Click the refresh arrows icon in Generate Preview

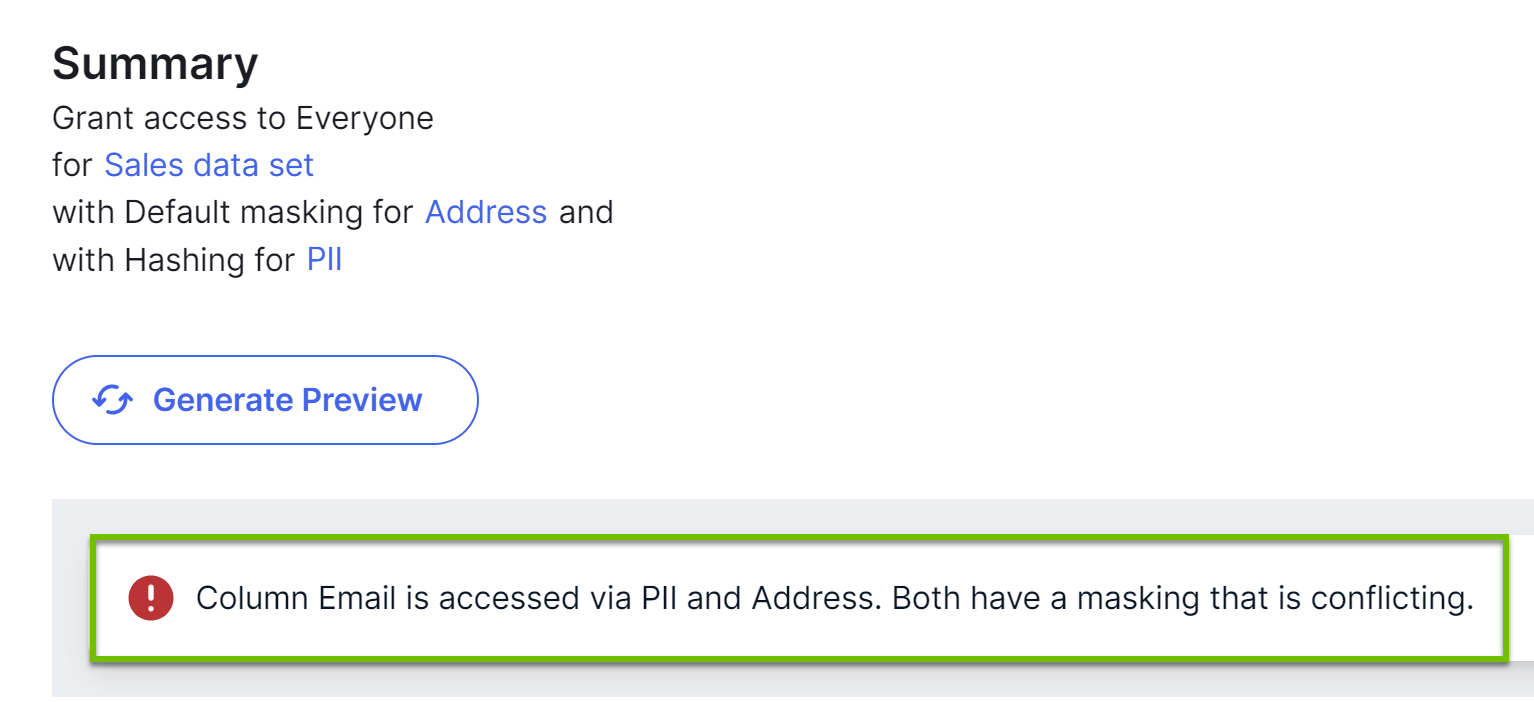point(112,400)
